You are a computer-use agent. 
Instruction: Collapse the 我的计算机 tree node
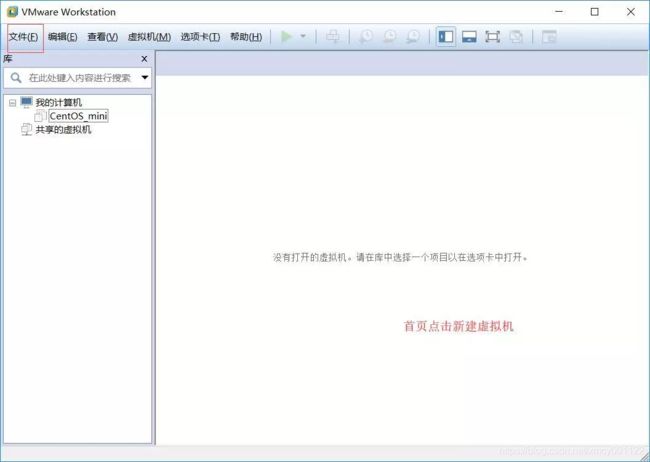pyautogui.click(x=13, y=102)
